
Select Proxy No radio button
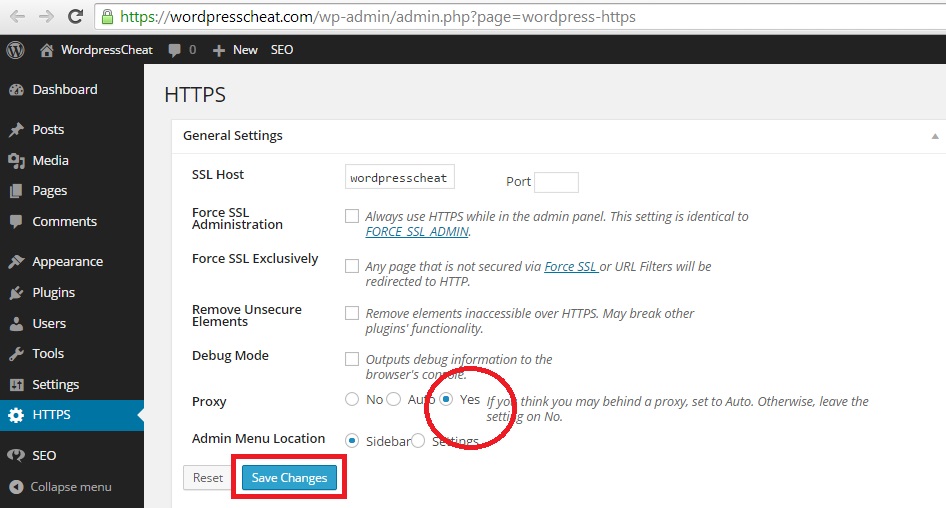(352, 399)
